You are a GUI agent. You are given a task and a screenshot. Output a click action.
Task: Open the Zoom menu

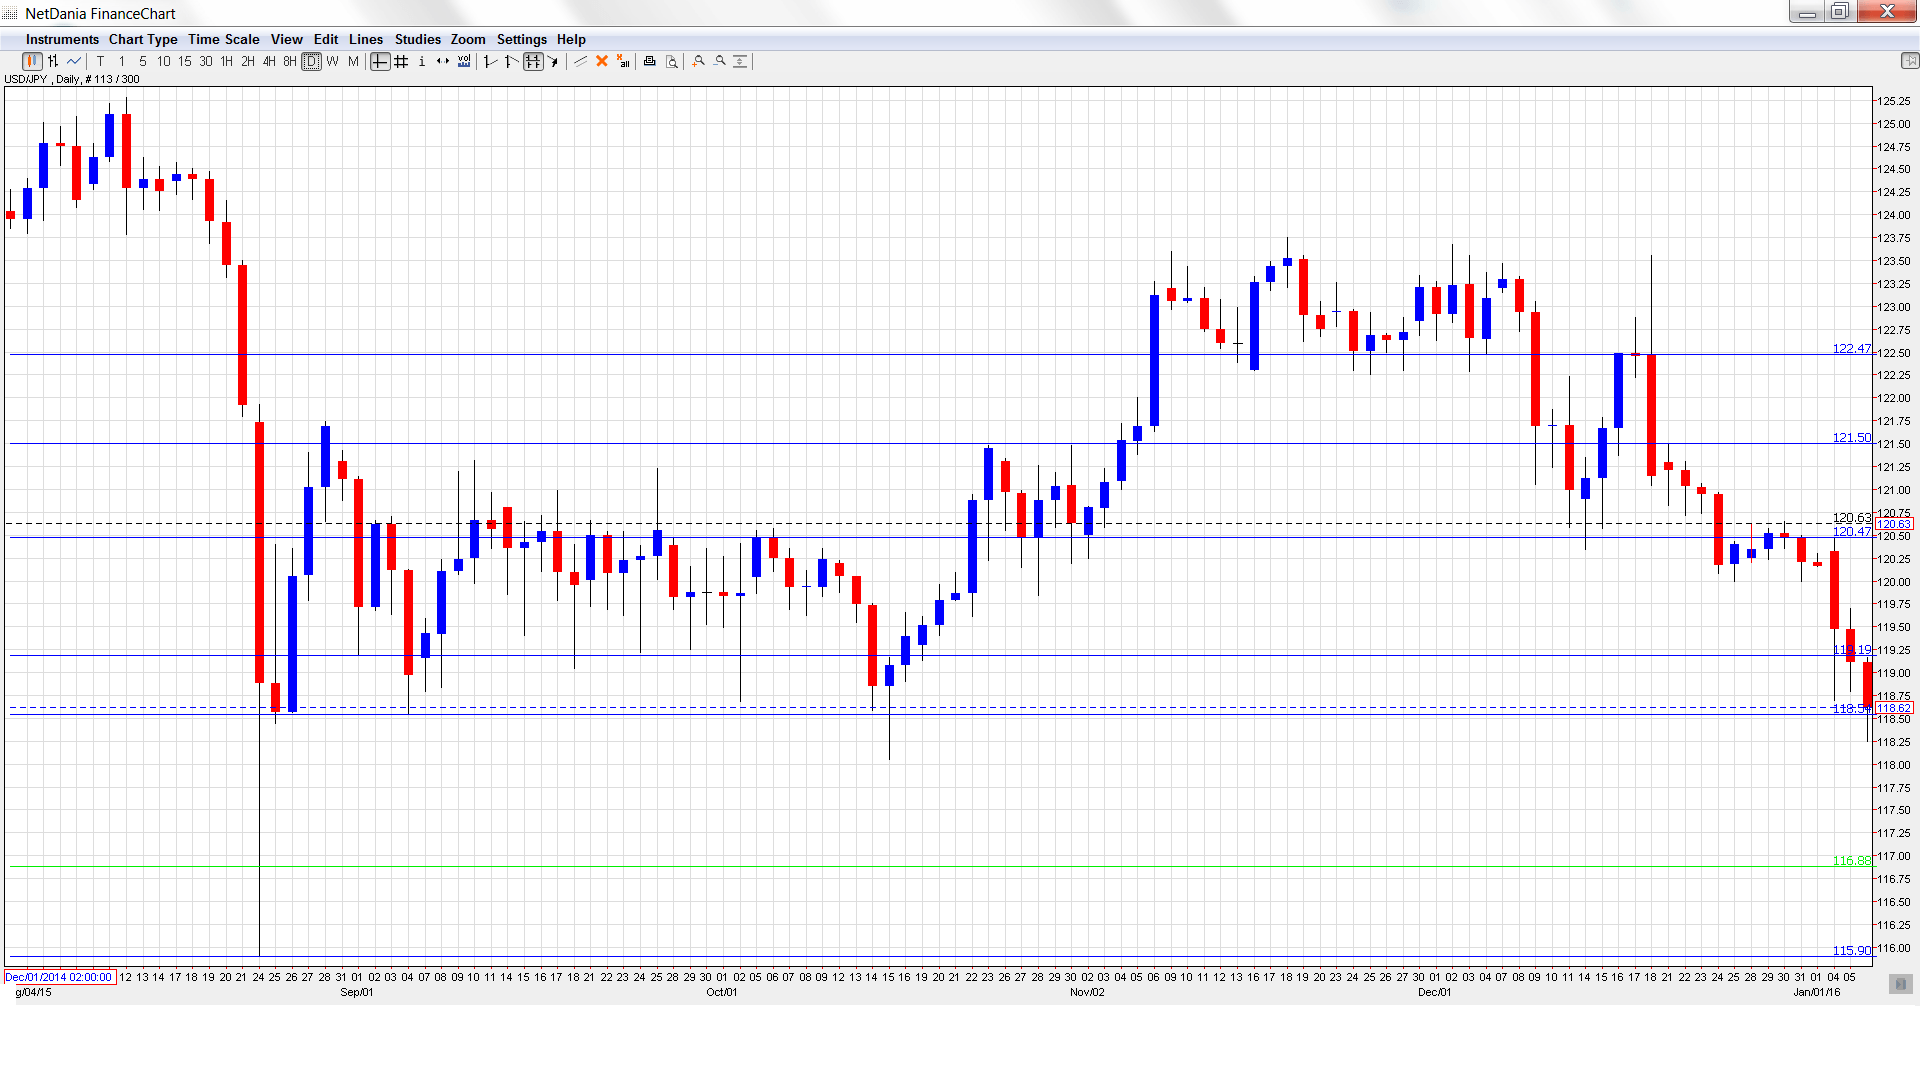click(468, 40)
